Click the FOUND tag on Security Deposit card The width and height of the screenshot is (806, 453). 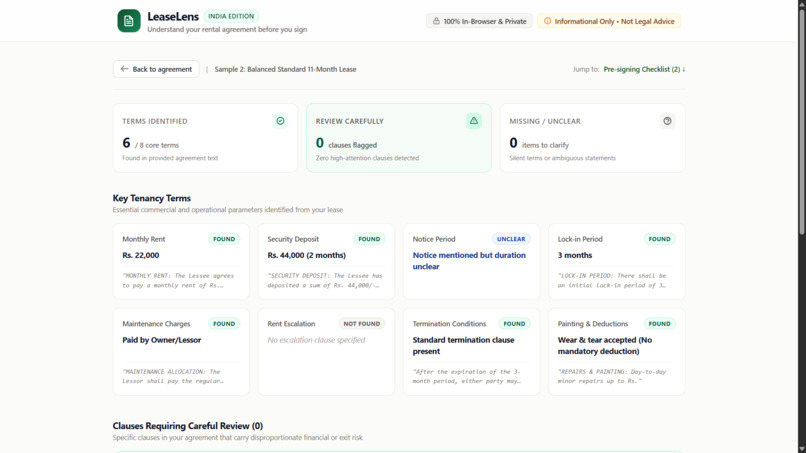[369, 239]
